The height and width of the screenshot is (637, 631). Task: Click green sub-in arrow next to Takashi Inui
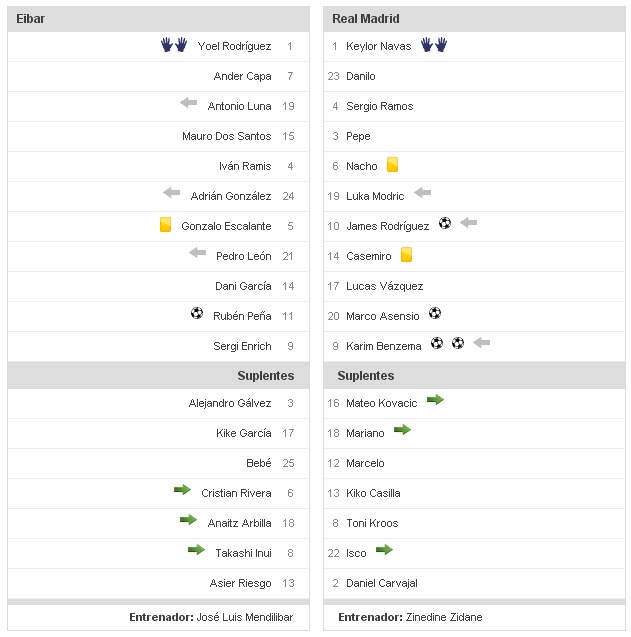[196, 550]
